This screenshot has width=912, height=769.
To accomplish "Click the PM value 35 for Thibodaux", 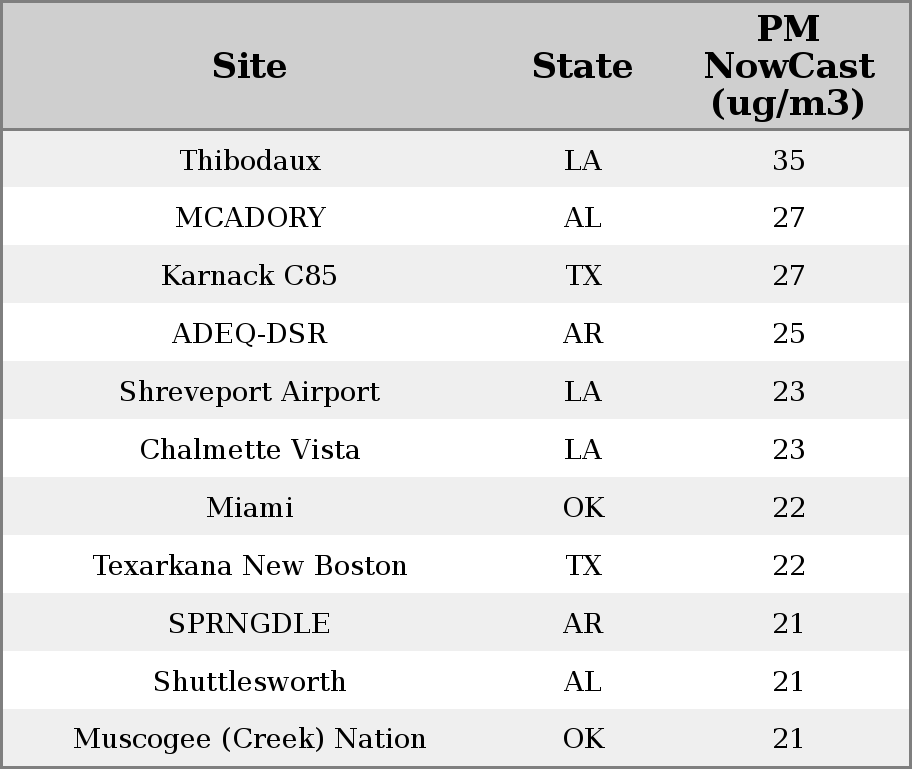I will pos(788,160).
